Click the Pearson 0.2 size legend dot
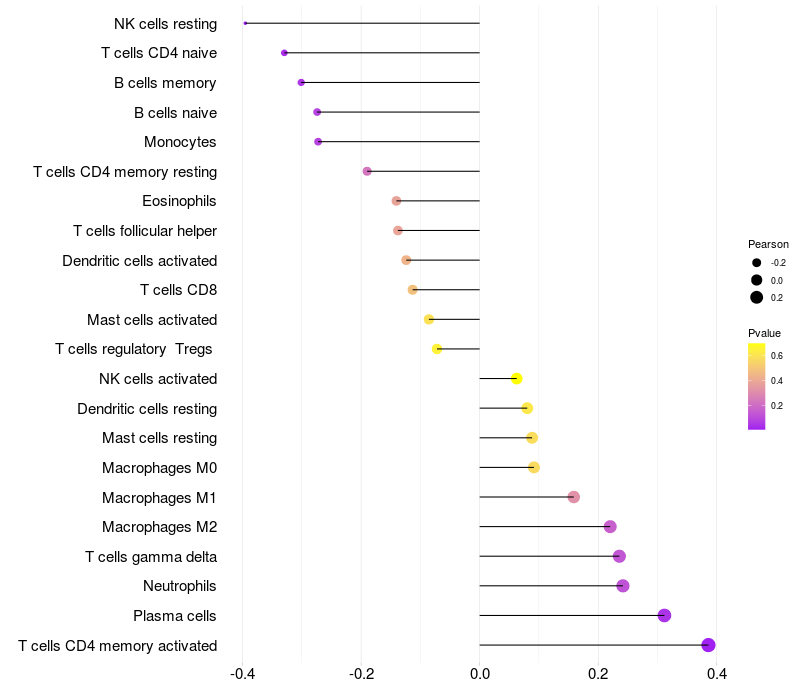The height and width of the screenshot is (700, 800). 756,297
